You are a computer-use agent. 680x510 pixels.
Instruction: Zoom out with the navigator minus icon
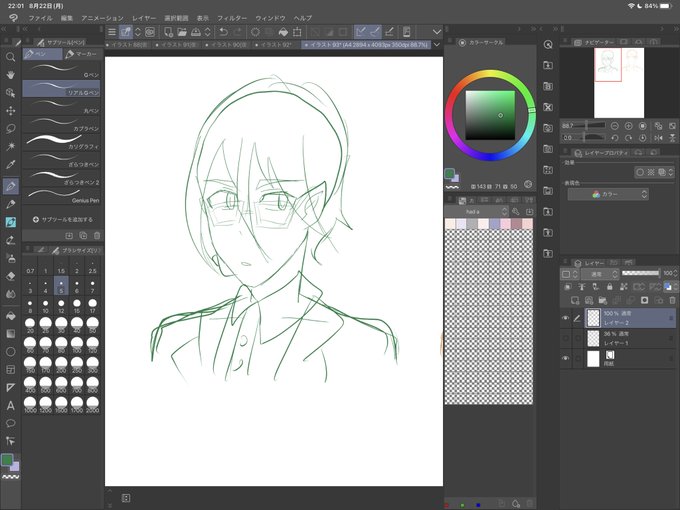pyautogui.click(x=615, y=126)
